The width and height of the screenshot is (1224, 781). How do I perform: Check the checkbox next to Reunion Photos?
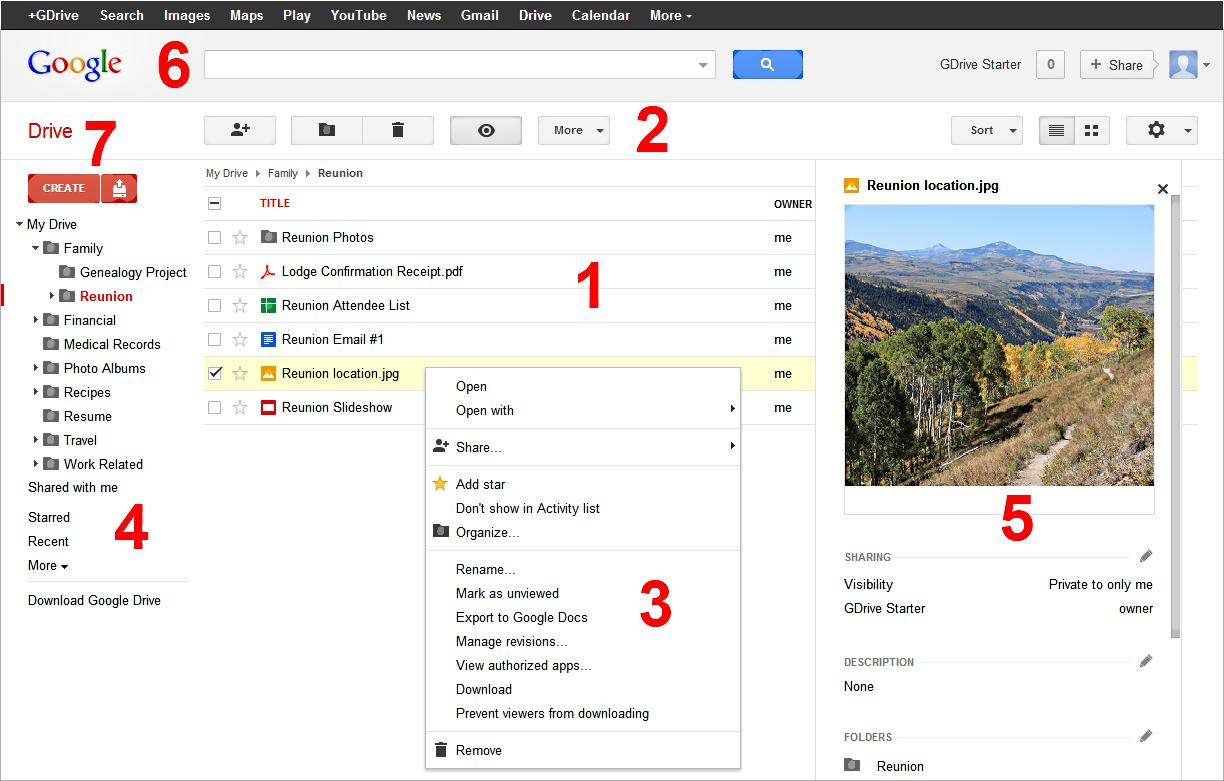point(214,237)
